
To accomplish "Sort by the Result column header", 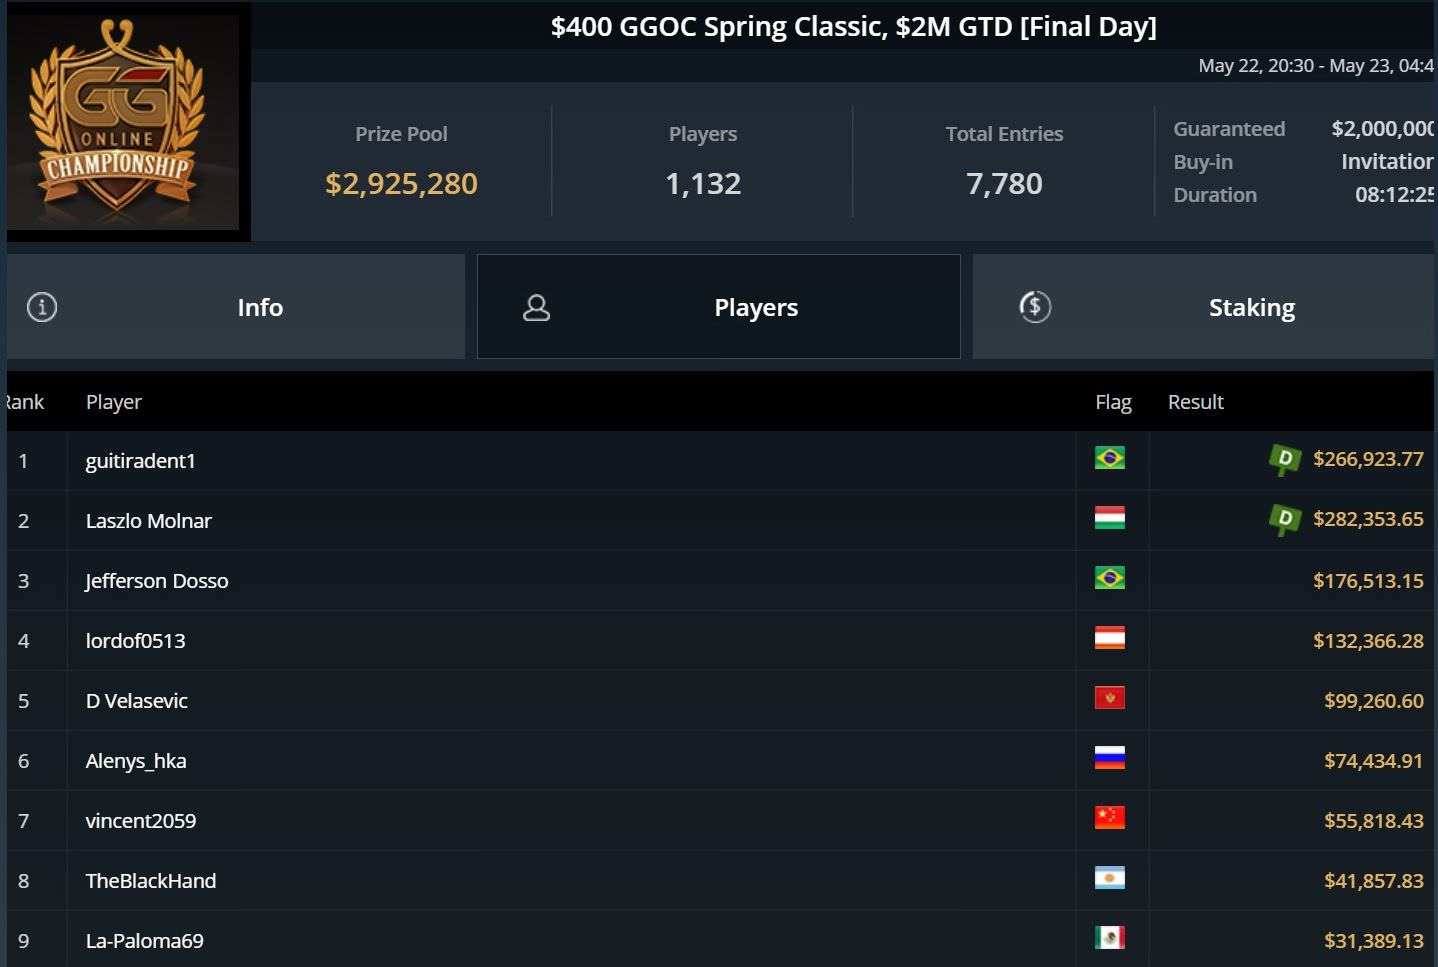I will 1195,402.
